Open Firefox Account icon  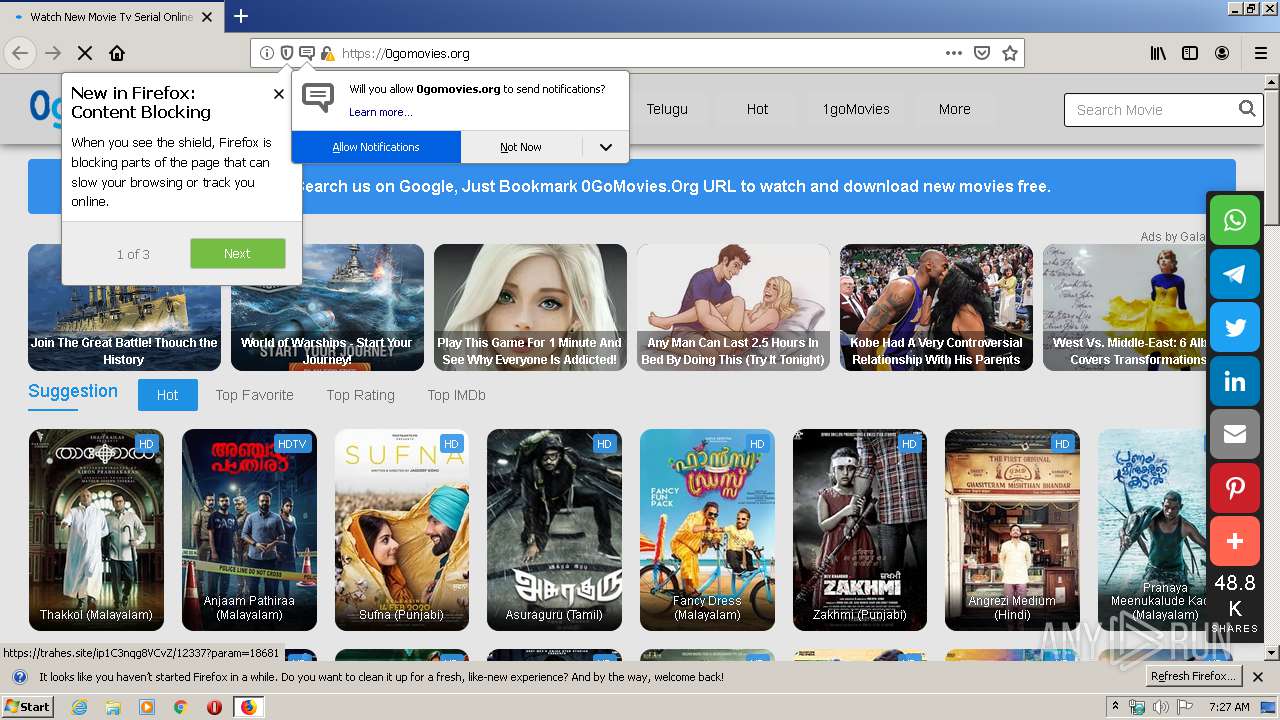[1222, 53]
